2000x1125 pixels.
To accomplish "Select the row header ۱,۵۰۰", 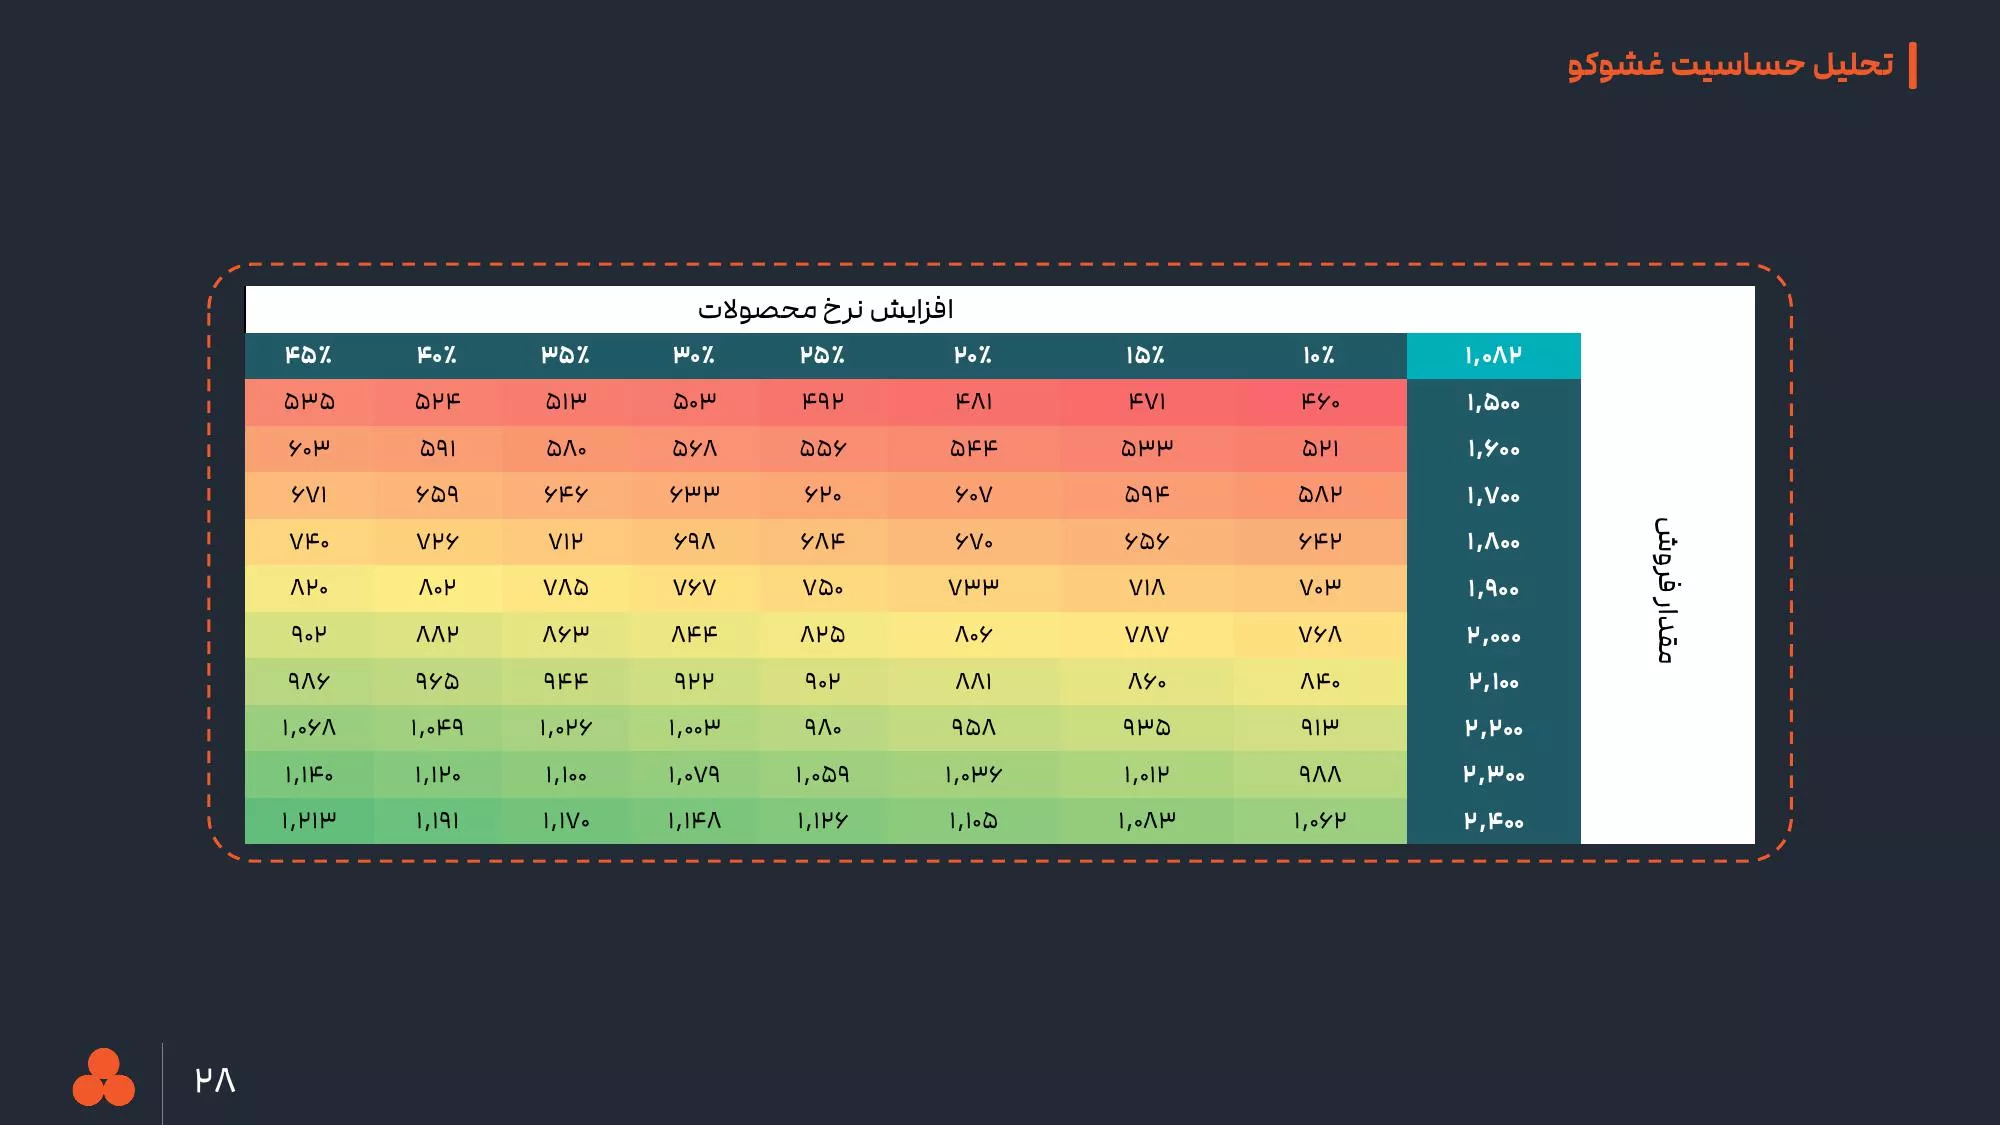I will click(x=1493, y=403).
